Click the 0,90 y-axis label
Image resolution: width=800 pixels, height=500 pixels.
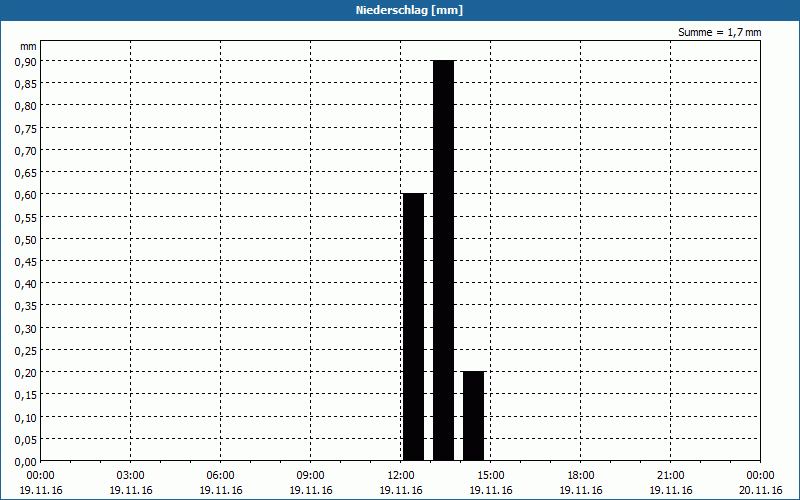(26, 62)
